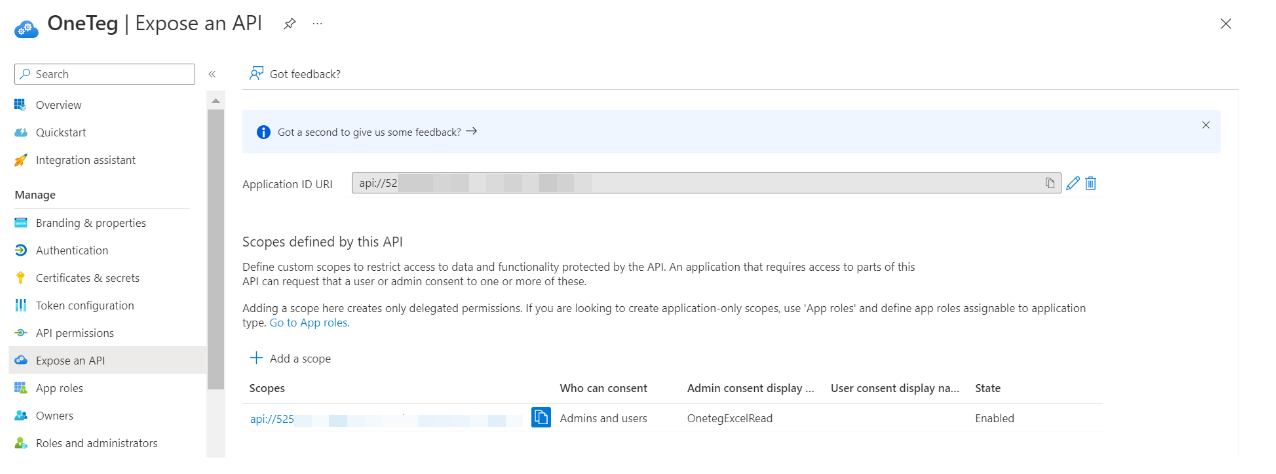Open the Overview menu item

point(58,105)
